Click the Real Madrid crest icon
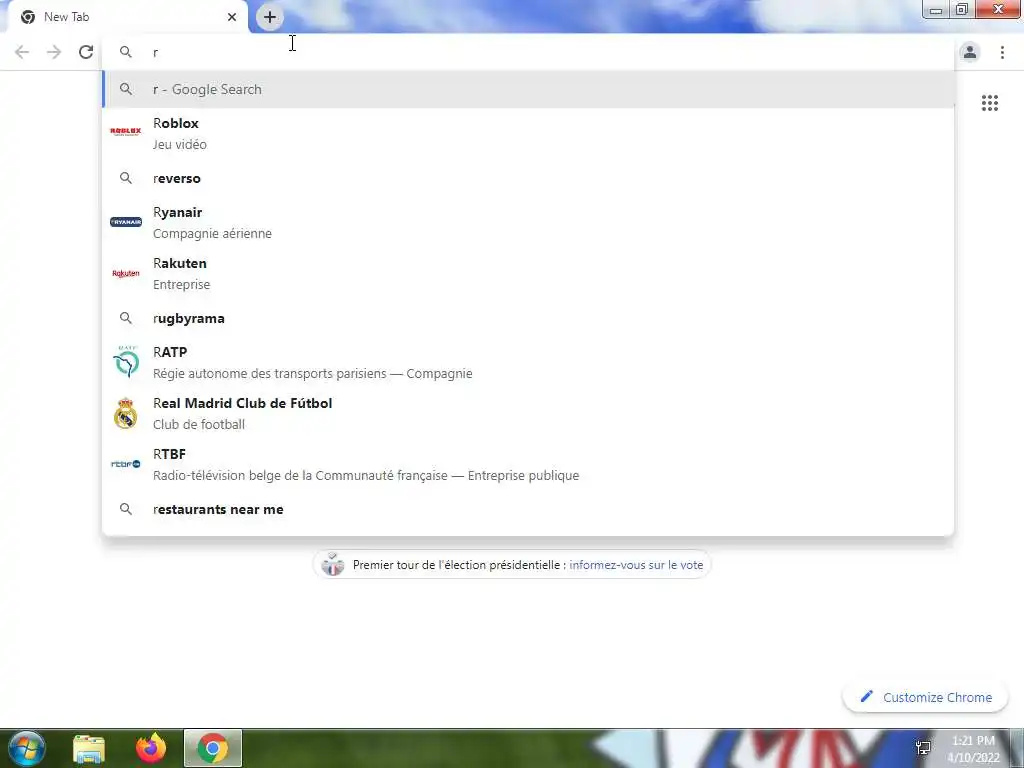The height and width of the screenshot is (768, 1024). 125,413
